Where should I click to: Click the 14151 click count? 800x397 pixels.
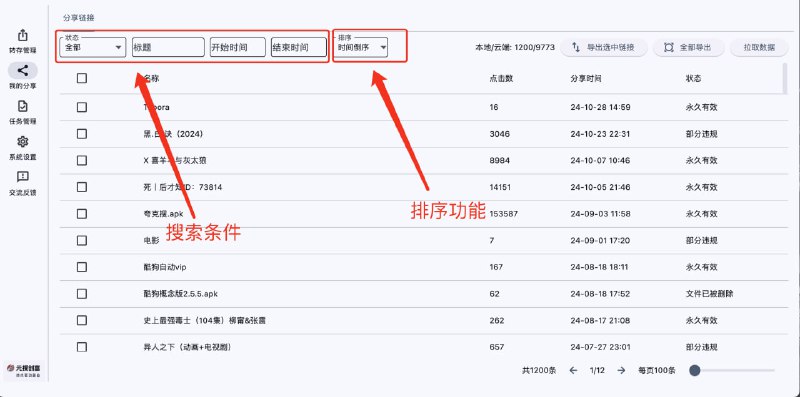(x=501, y=187)
